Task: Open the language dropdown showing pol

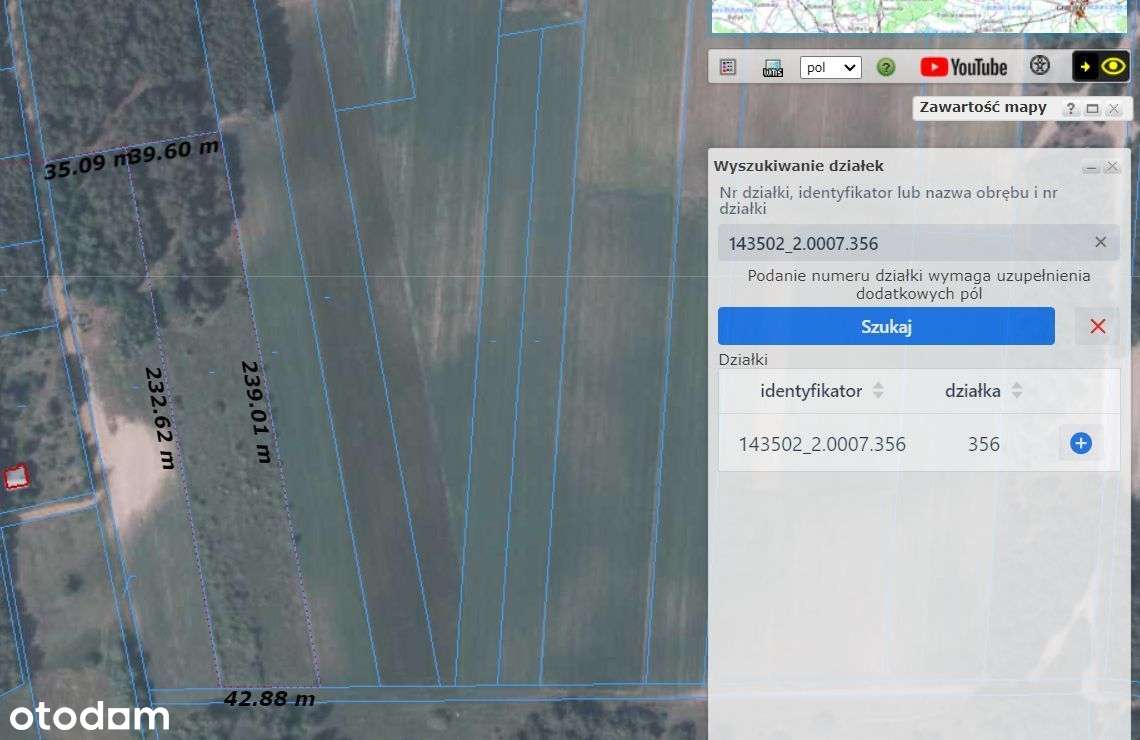Action: (x=830, y=68)
